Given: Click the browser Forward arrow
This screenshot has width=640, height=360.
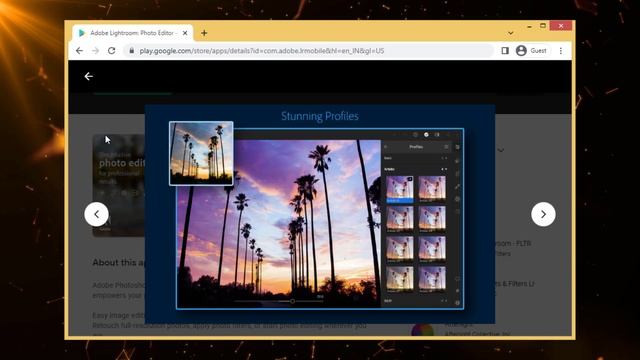Looking at the screenshot, I should point(95,51).
